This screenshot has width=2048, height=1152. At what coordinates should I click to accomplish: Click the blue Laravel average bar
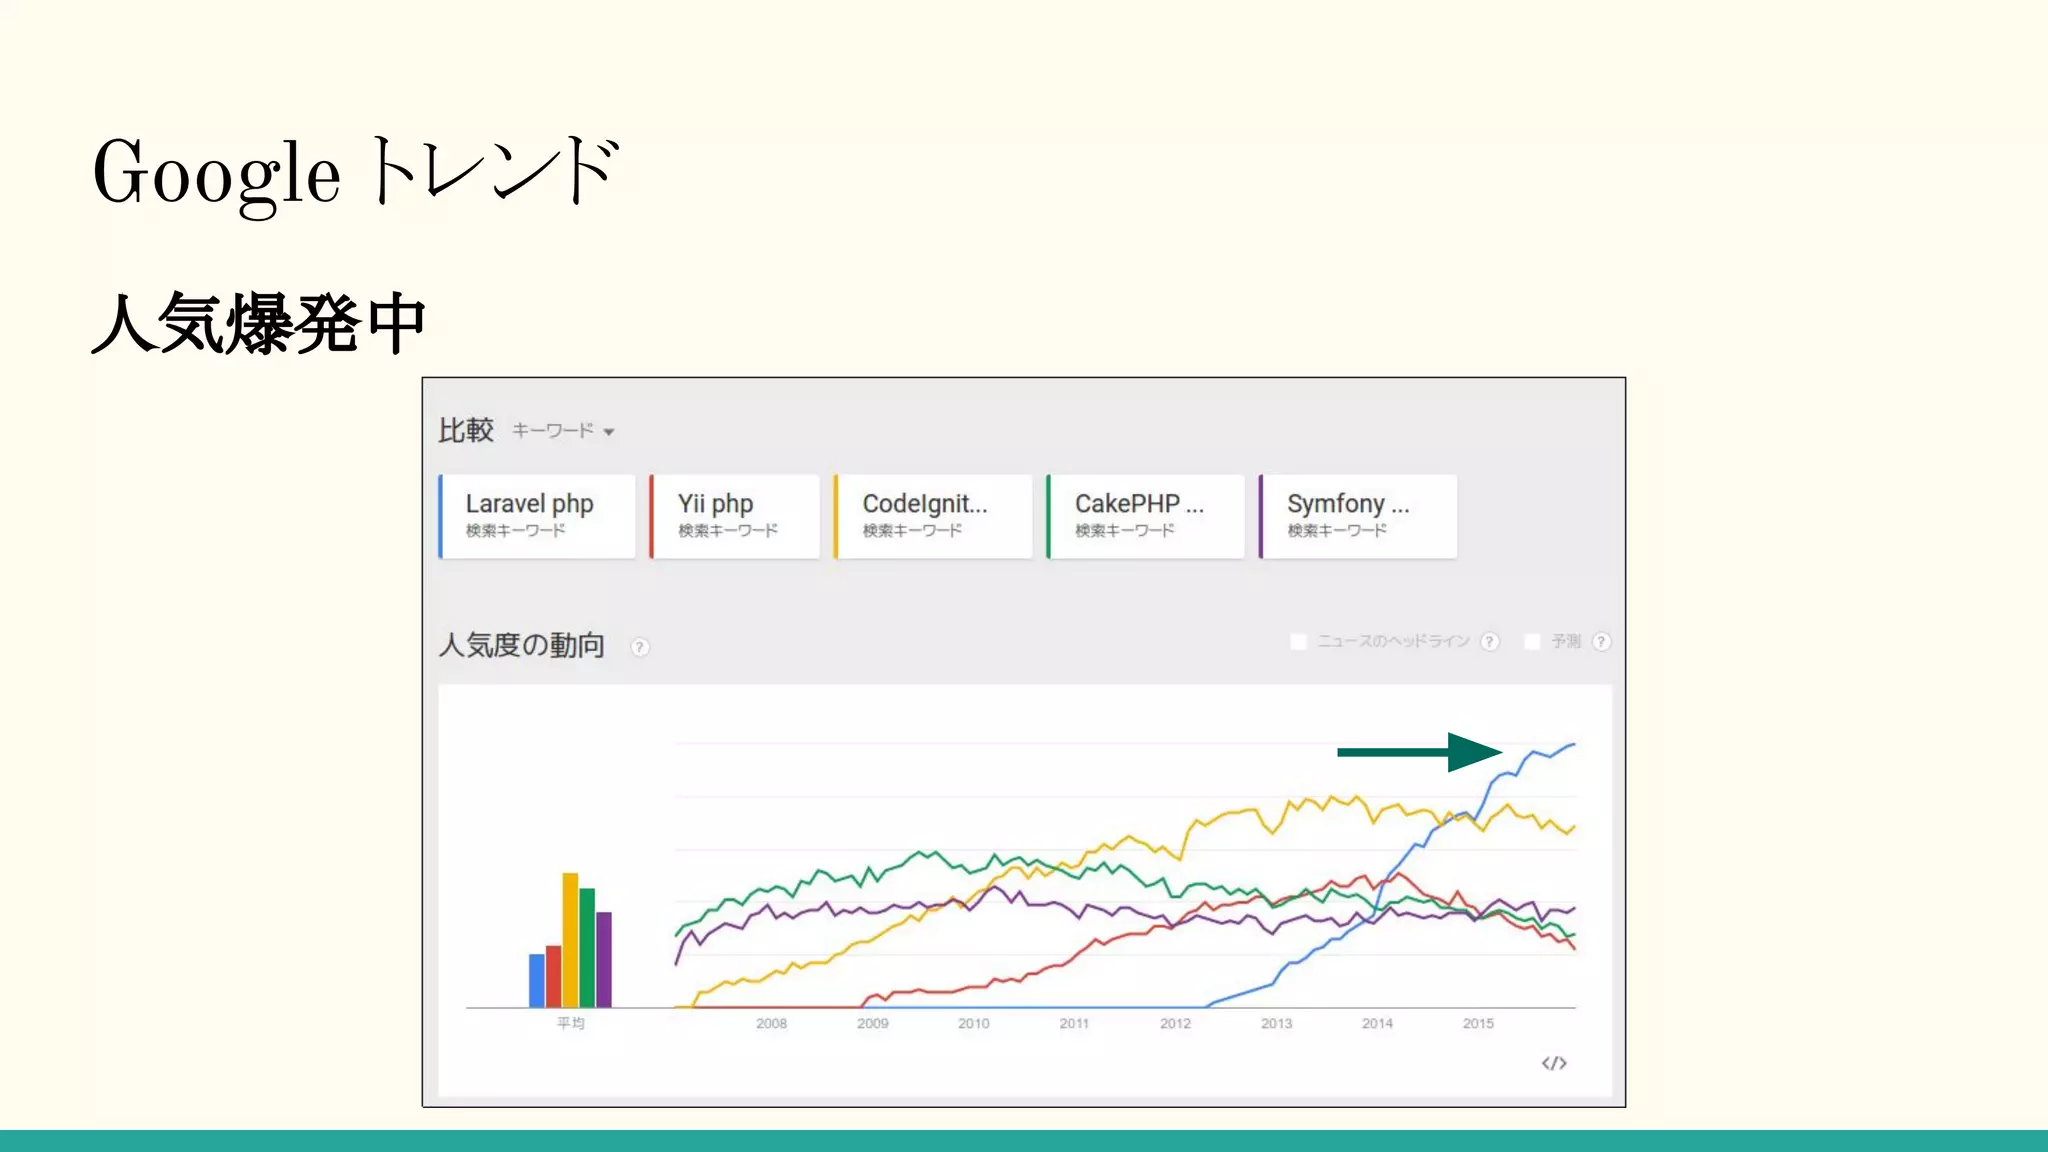click(x=537, y=980)
